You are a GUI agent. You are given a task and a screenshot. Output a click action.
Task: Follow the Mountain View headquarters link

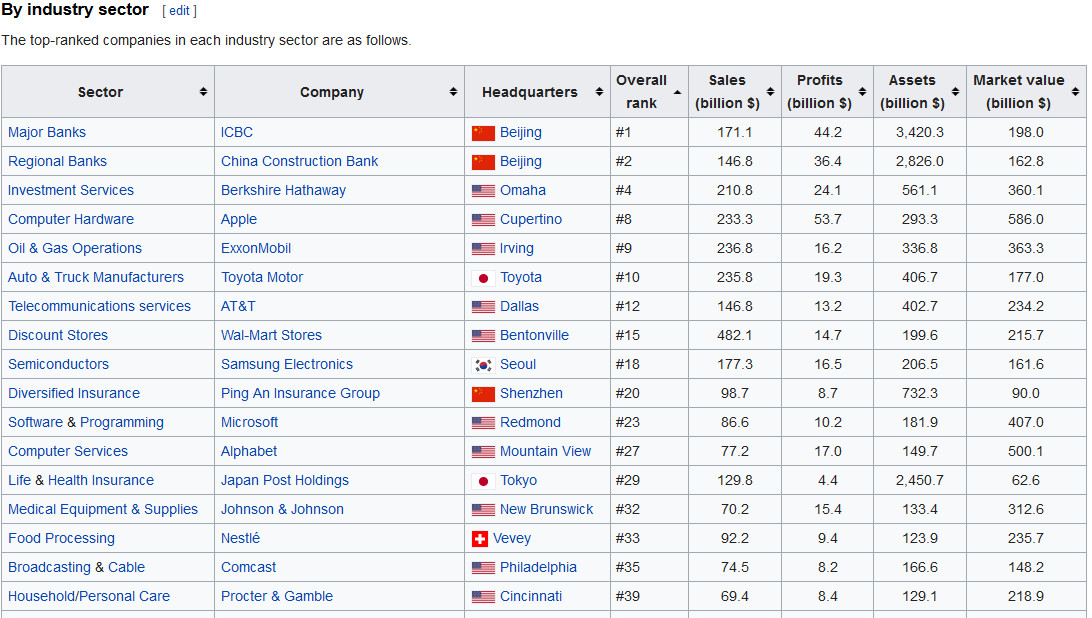[x=545, y=451]
